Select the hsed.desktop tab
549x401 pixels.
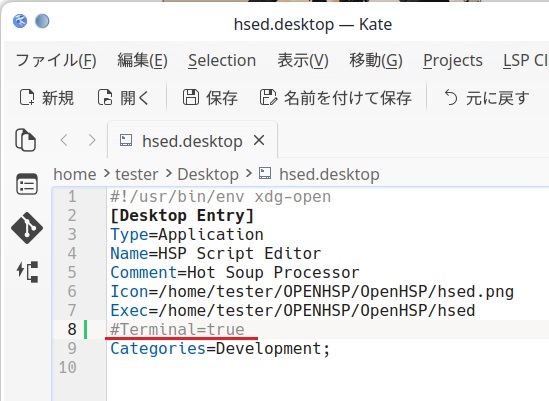pos(192,140)
